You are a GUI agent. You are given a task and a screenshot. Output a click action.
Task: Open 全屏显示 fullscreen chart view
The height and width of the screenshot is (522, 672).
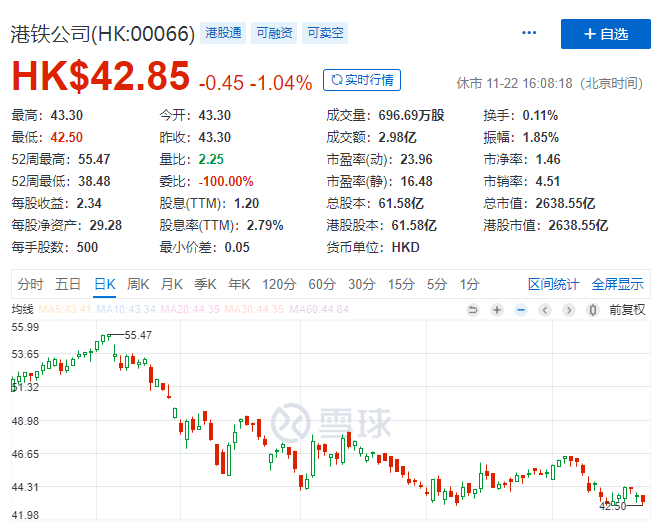click(618, 284)
